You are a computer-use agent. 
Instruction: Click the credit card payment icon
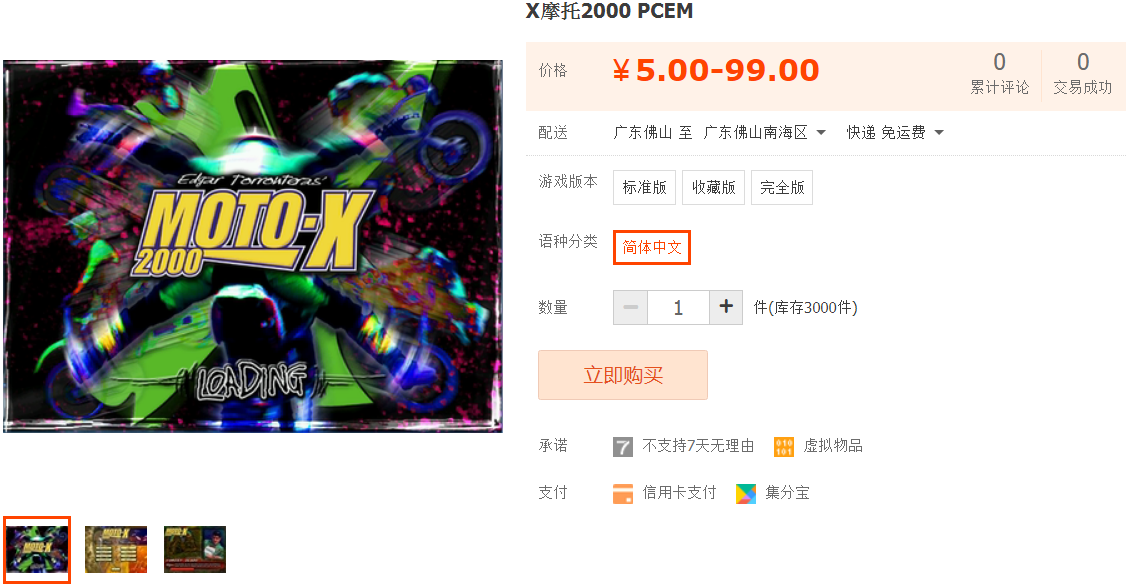pos(622,494)
